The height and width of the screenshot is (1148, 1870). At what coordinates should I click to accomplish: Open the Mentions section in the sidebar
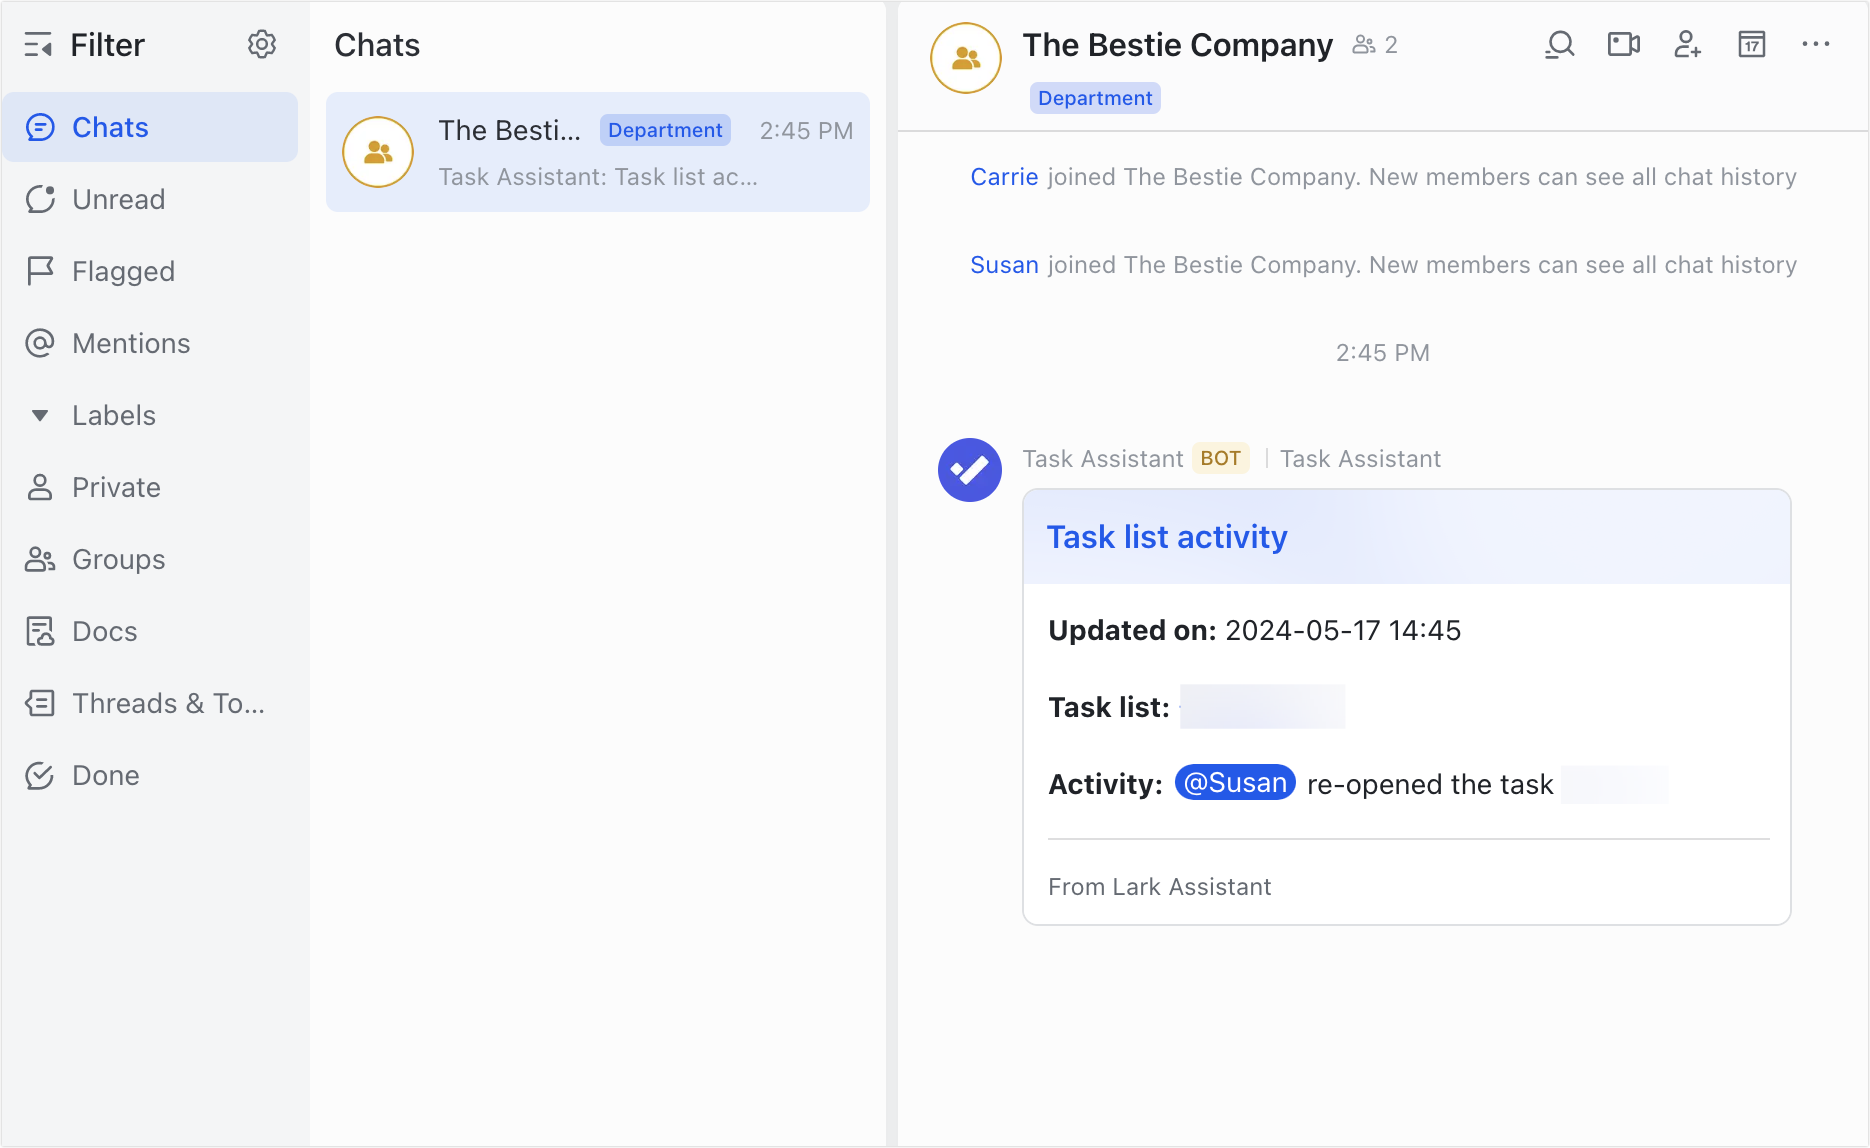(130, 343)
